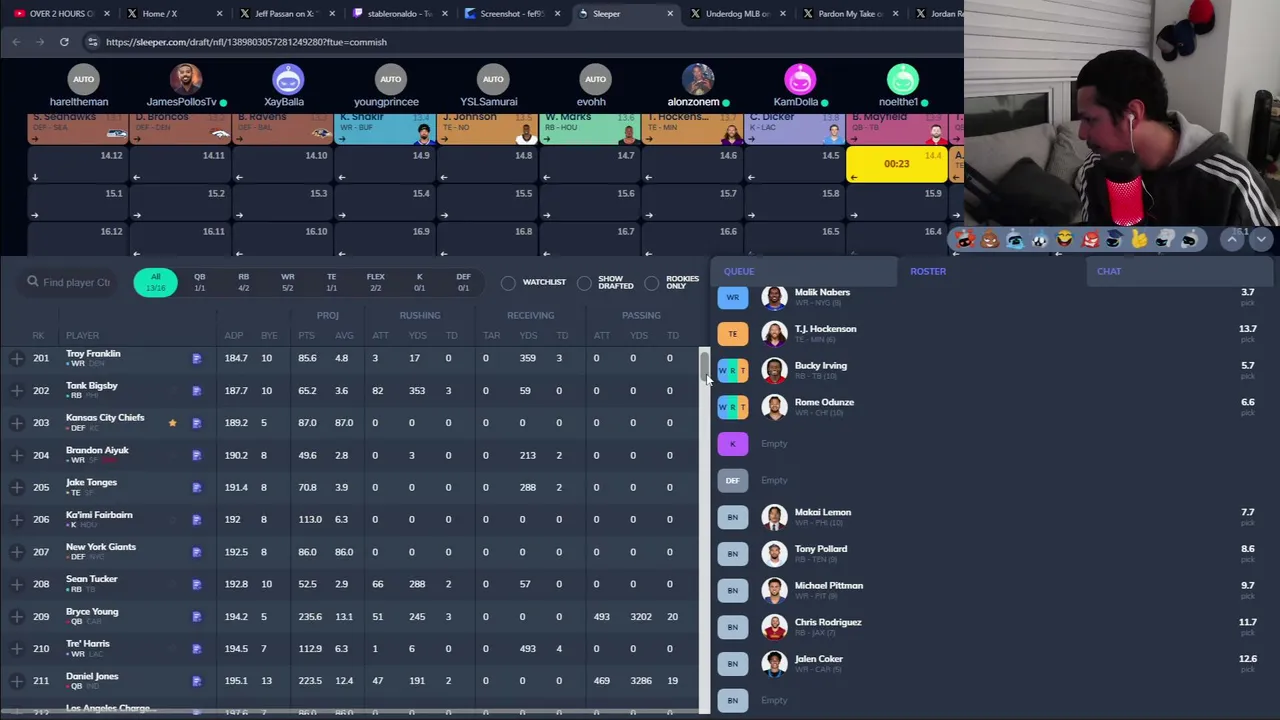Filter players by QB position
This screenshot has width=1280, height=720.
tap(199, 282)
